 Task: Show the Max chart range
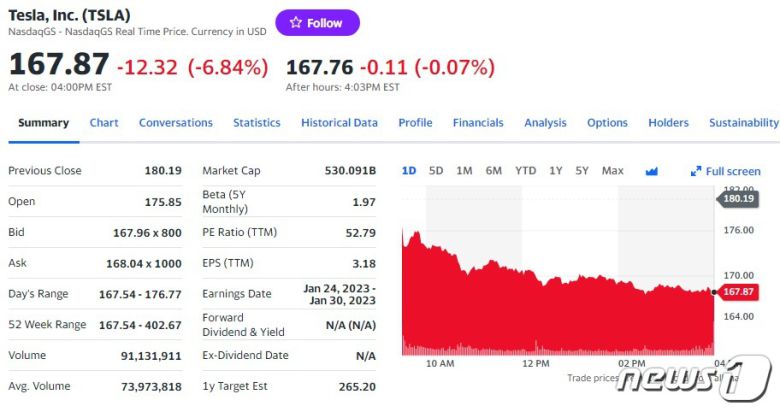(x=613, y=171)
